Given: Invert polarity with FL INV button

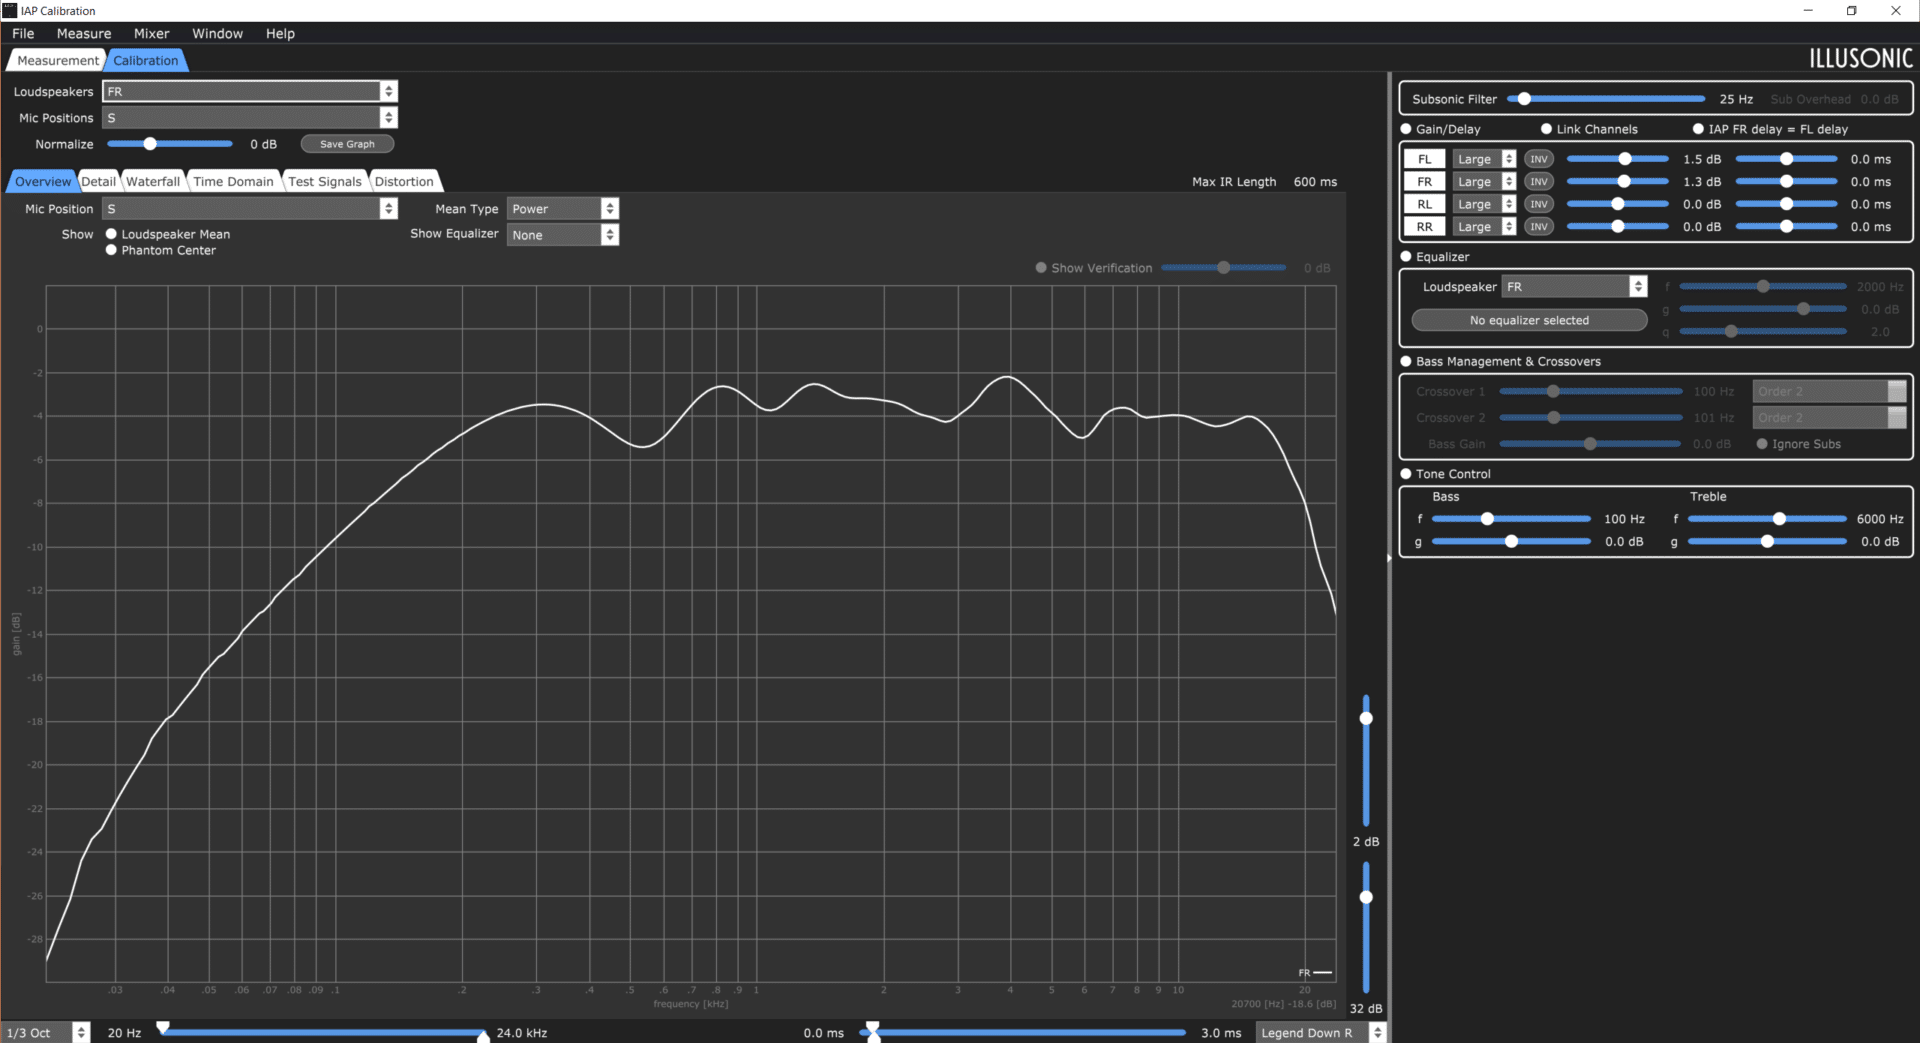Looking at the screenshot, I should pyautogui.click(x=1538, y=159).
